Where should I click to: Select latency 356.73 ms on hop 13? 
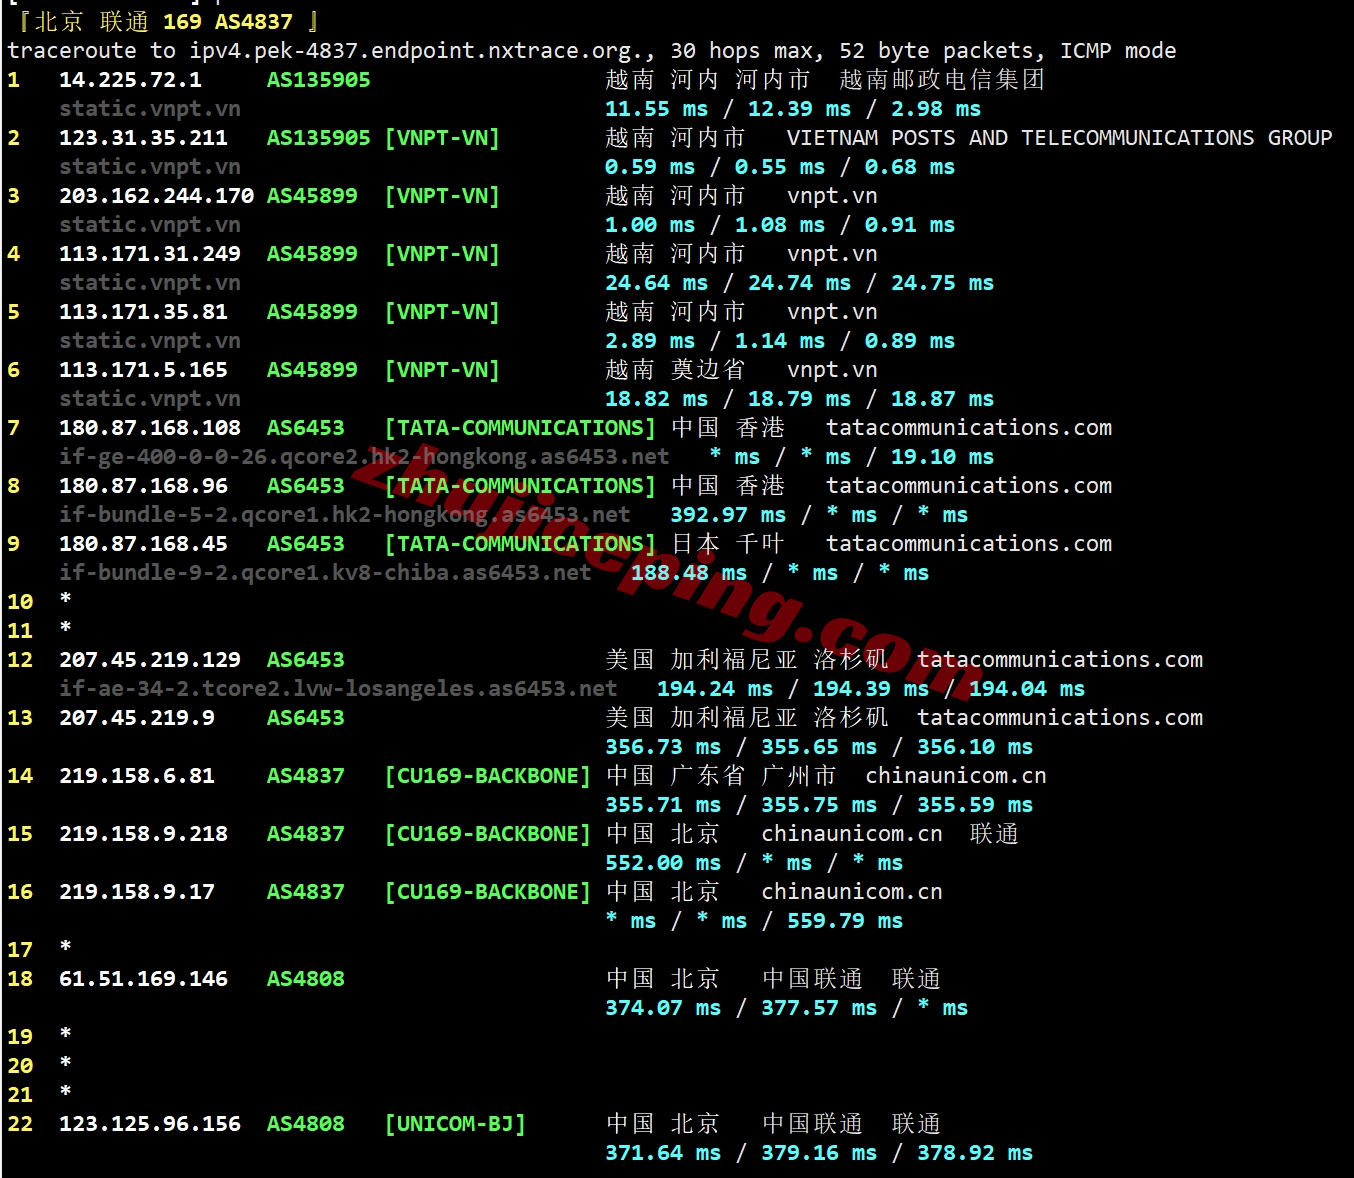pos(663,747)
